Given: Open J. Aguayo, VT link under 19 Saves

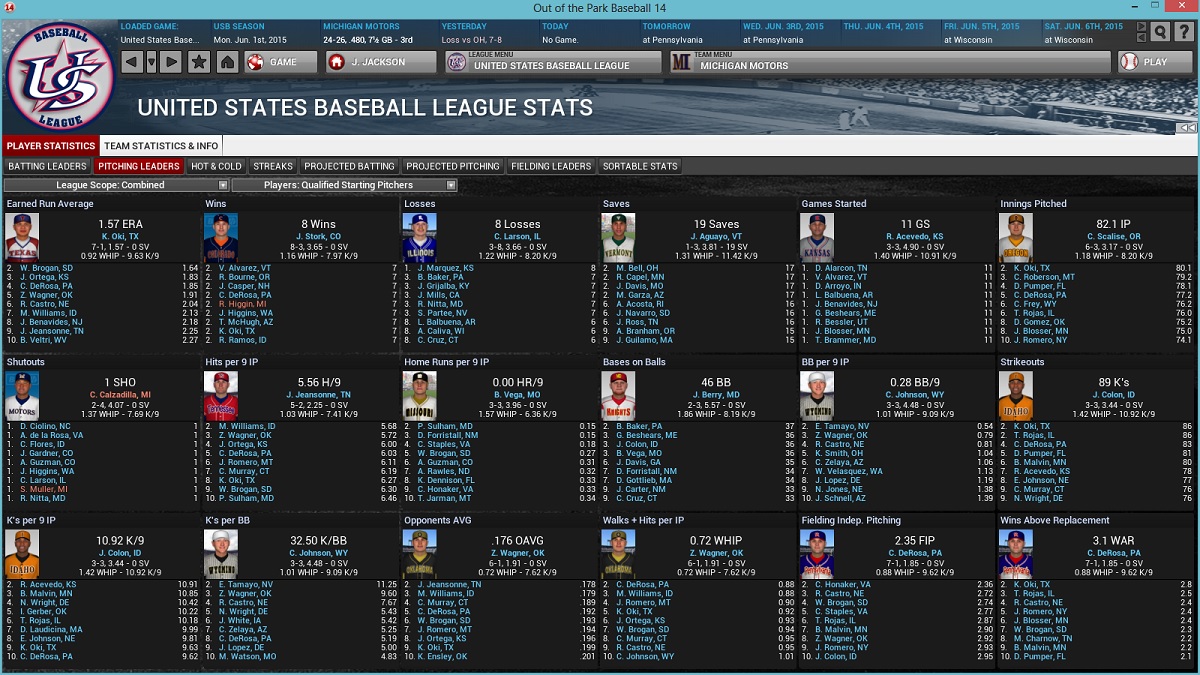Looking at the screenshot, I should pos(716,237).
